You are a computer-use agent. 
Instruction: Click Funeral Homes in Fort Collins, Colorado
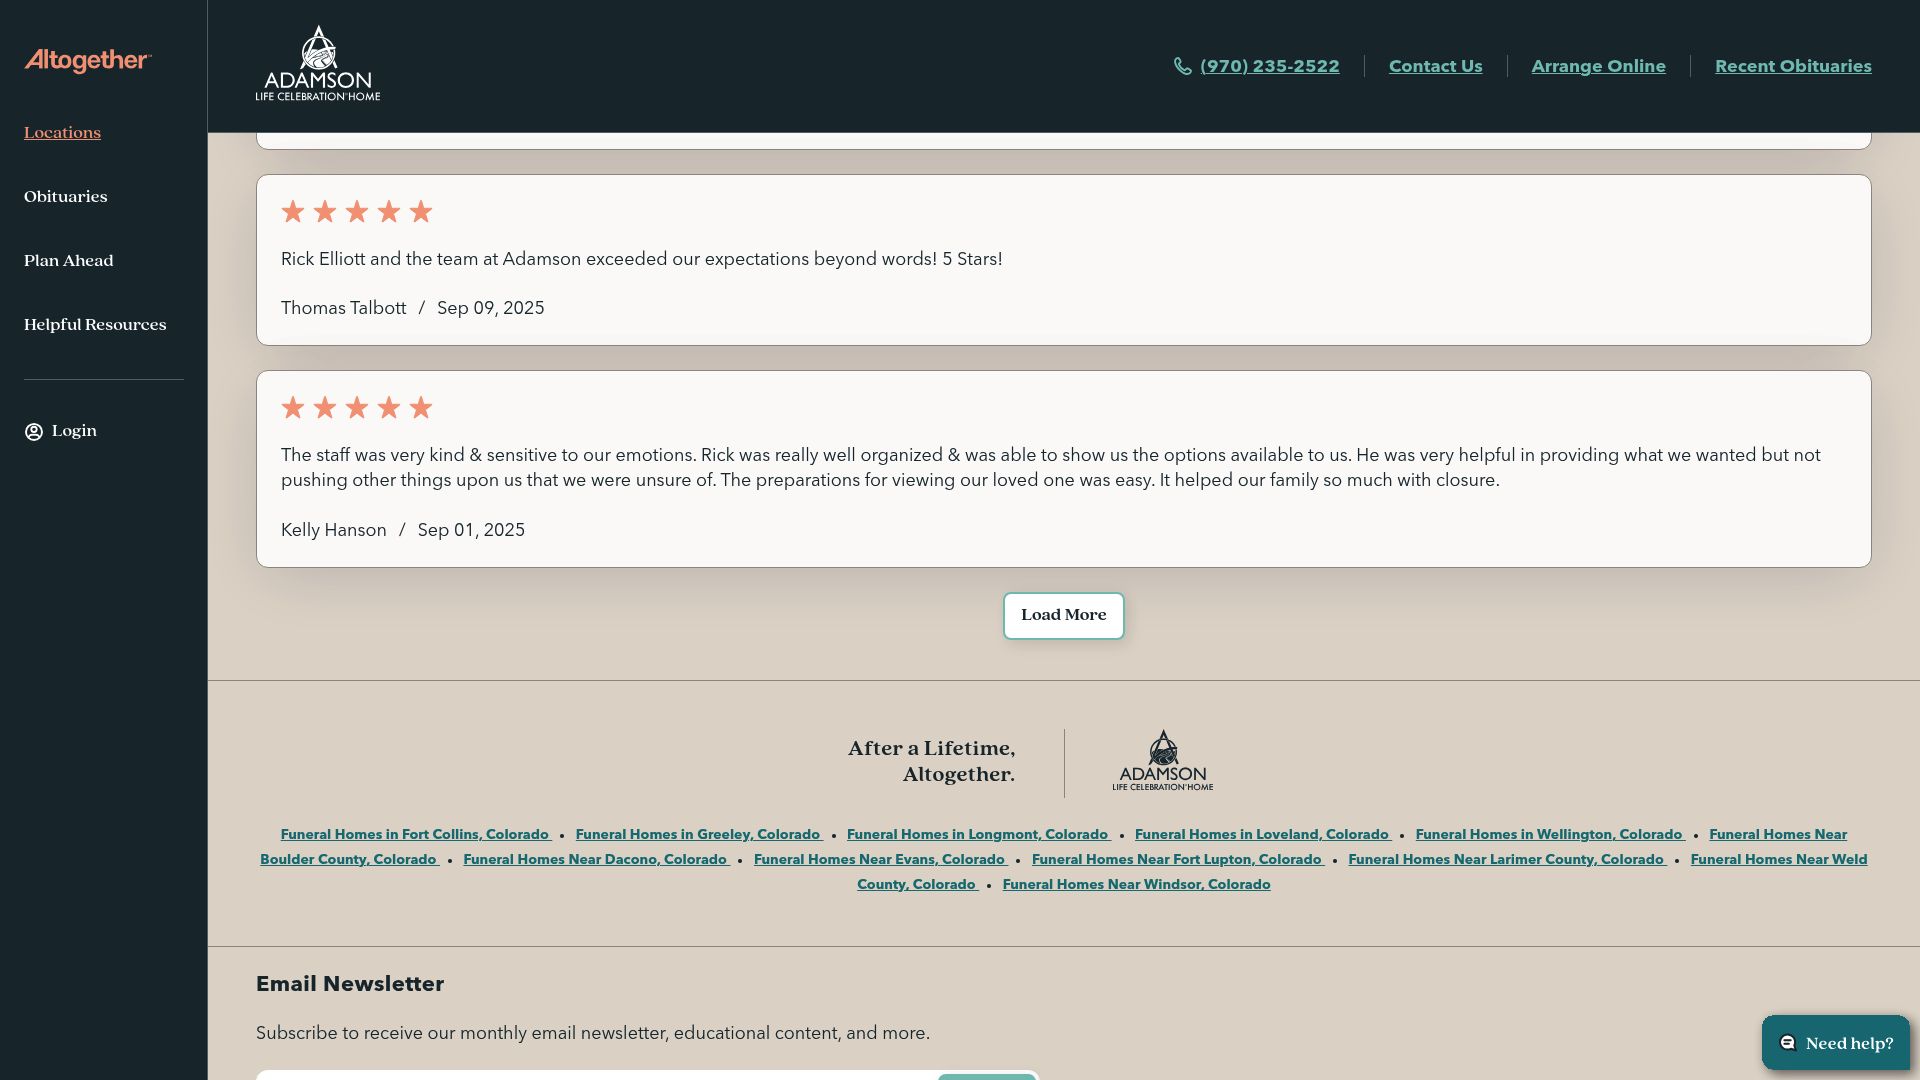pyautogui.click(x=415, y=835)
